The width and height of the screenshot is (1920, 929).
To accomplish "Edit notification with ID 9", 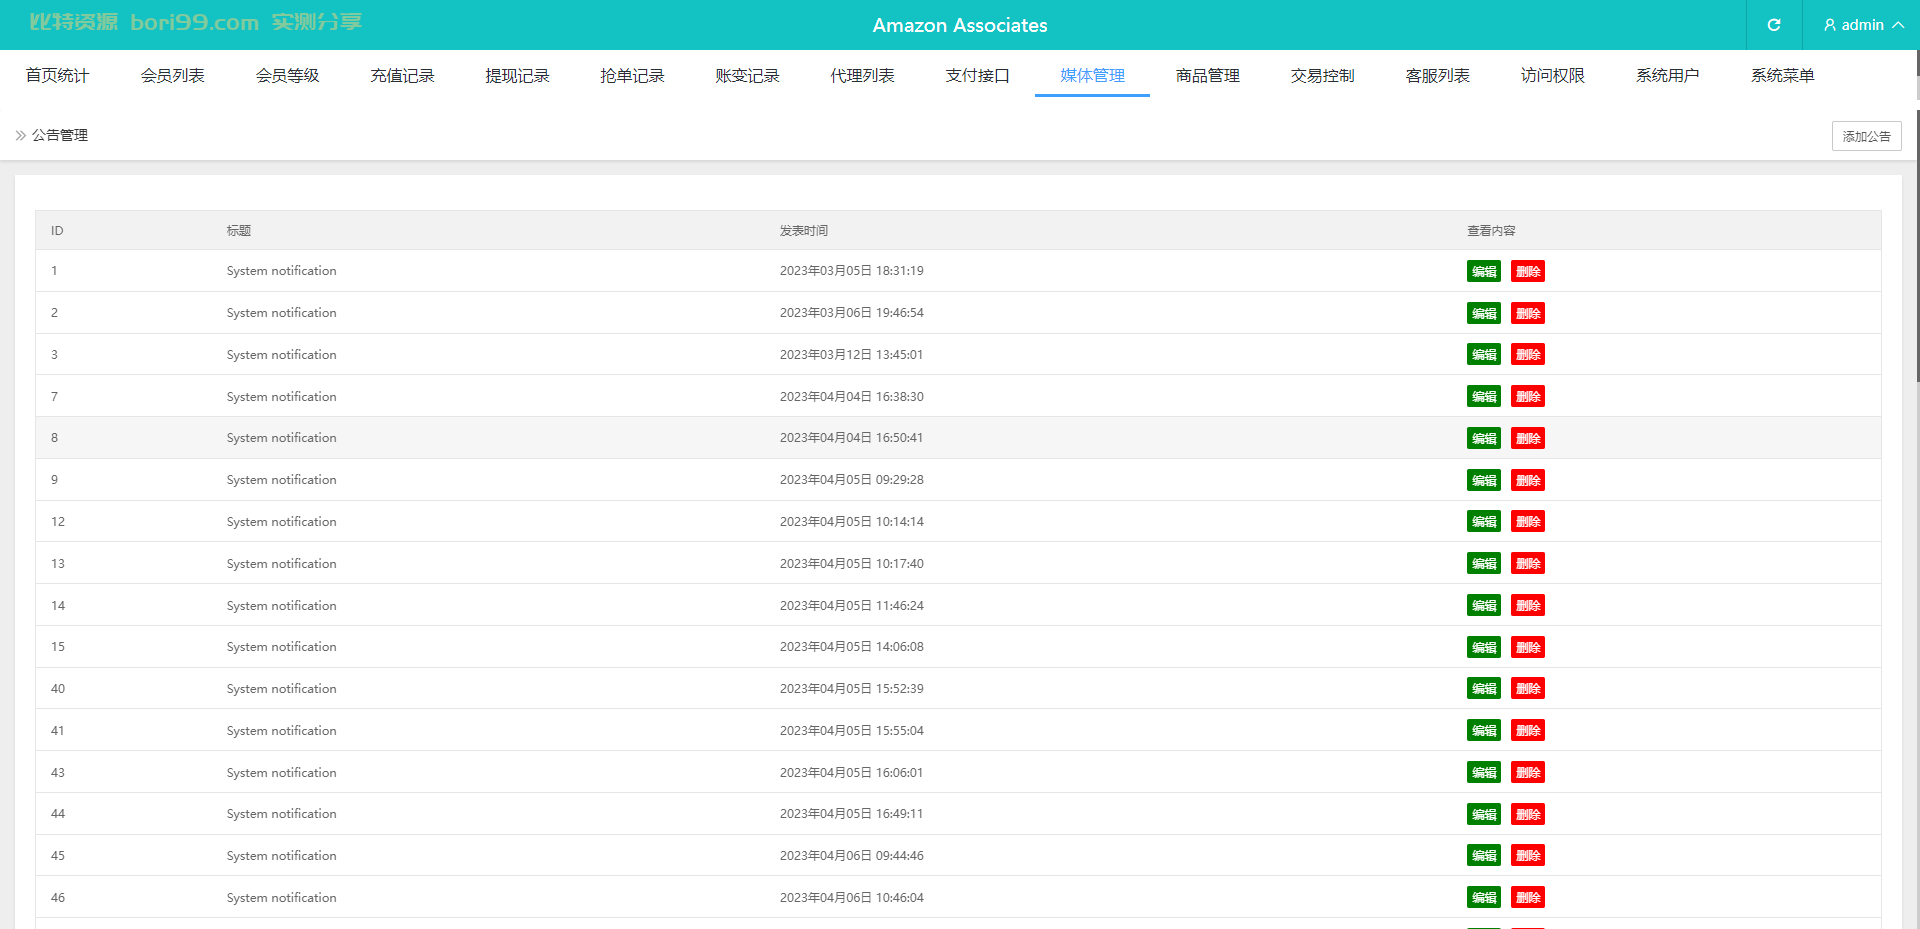I will pos(1484,480).
